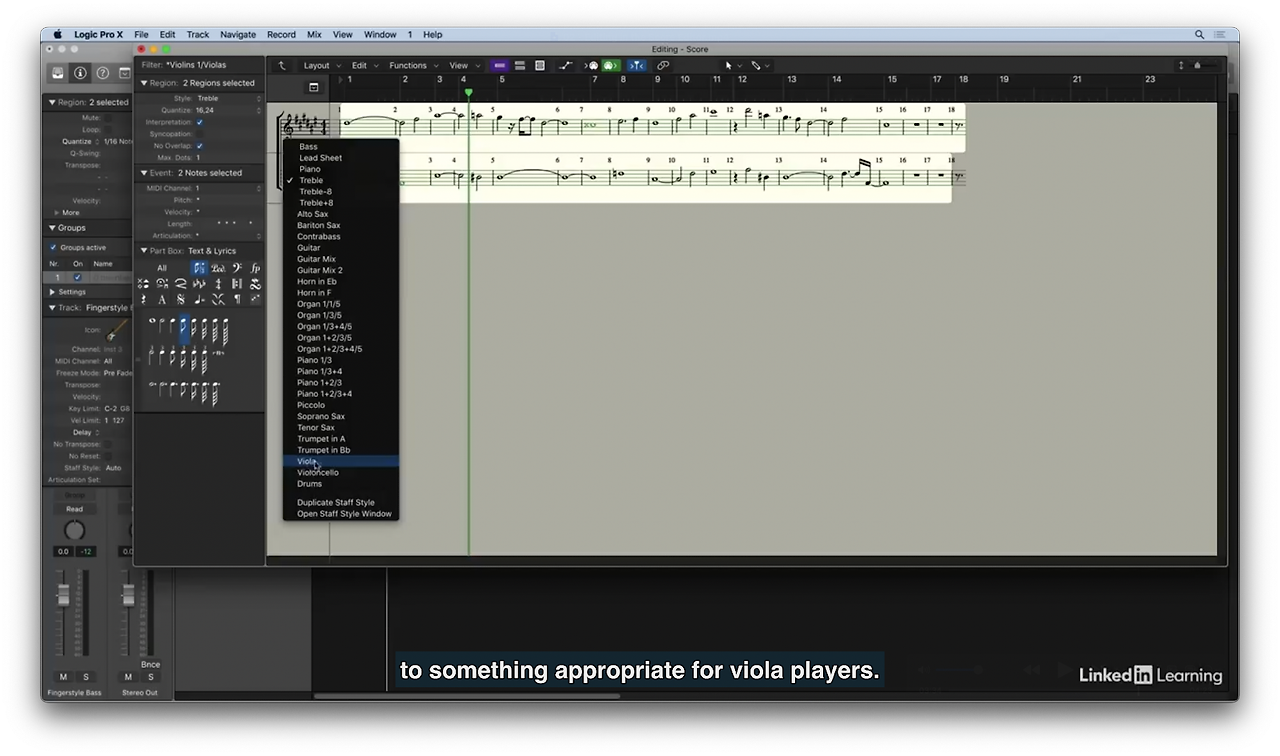
Task: Open the Style Treble popup in the Region inspector
Action: (229, 99)
